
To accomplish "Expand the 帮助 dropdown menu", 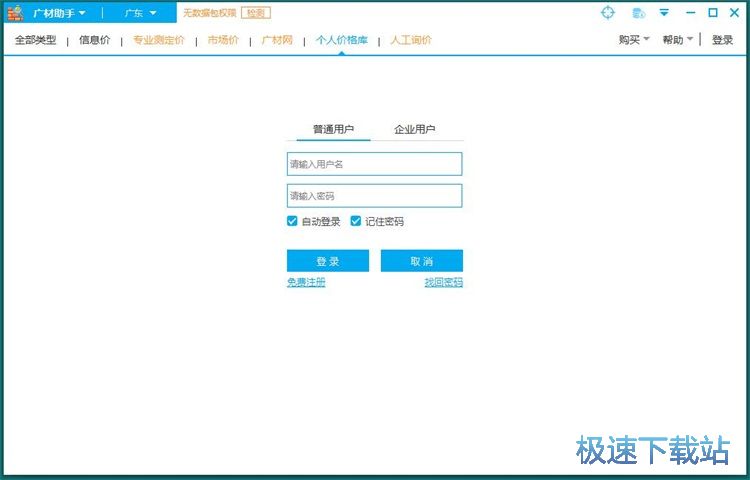I will pyautogui.click(x=678, y=40).
